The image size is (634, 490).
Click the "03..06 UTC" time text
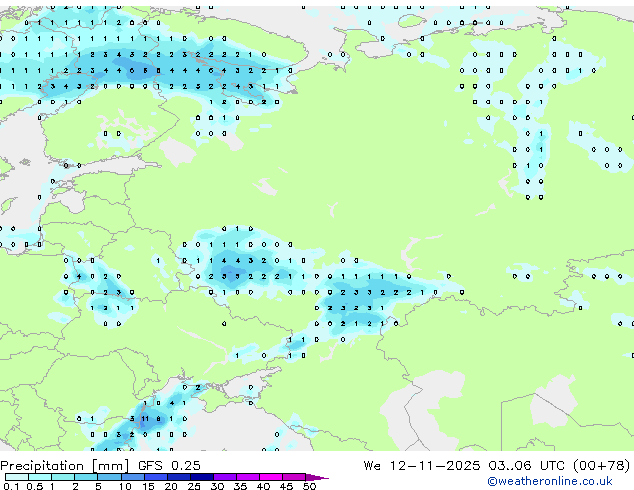click(x=526, y=466)
